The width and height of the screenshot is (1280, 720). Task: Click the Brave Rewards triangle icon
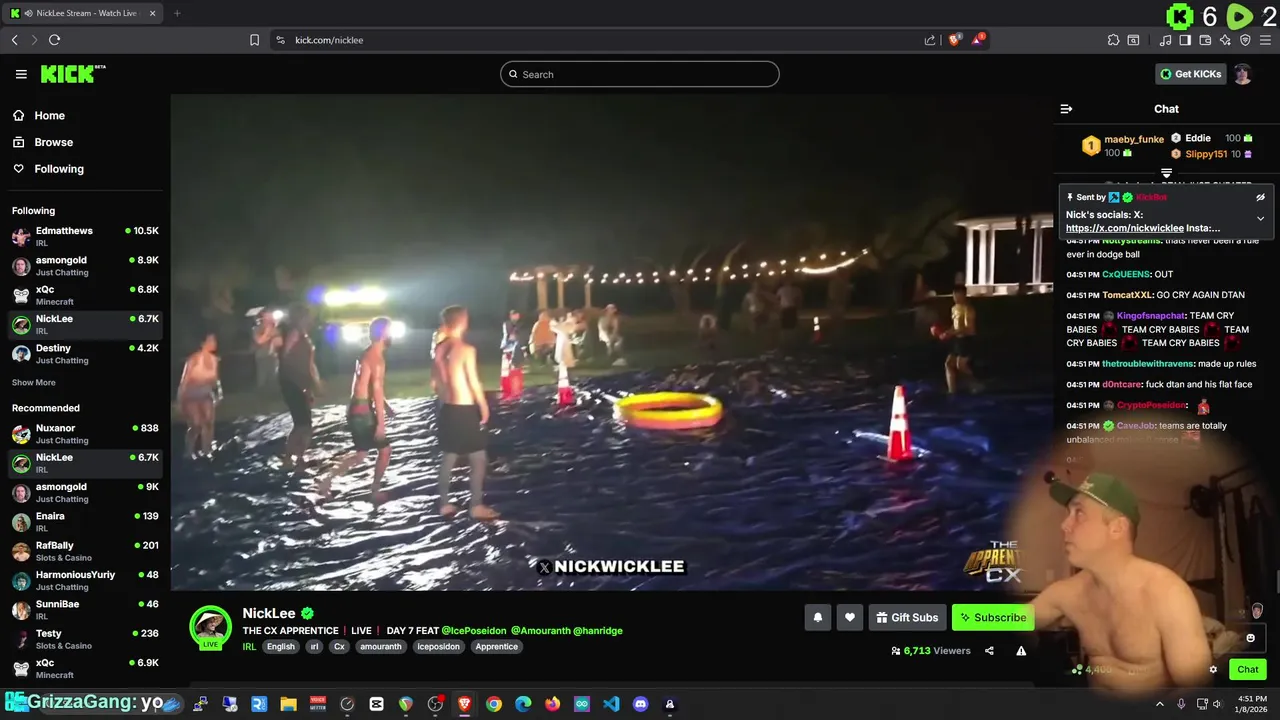click(978, 40)
